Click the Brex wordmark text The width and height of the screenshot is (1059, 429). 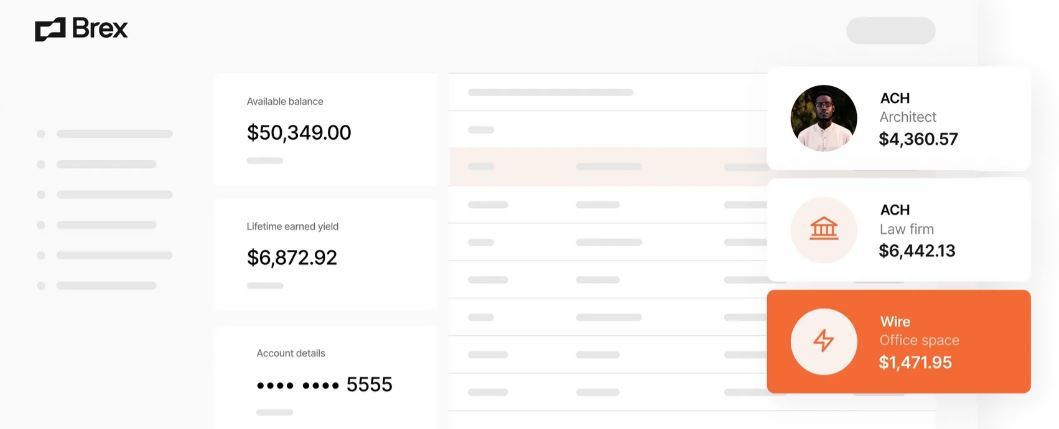click(x=100, y=29)
